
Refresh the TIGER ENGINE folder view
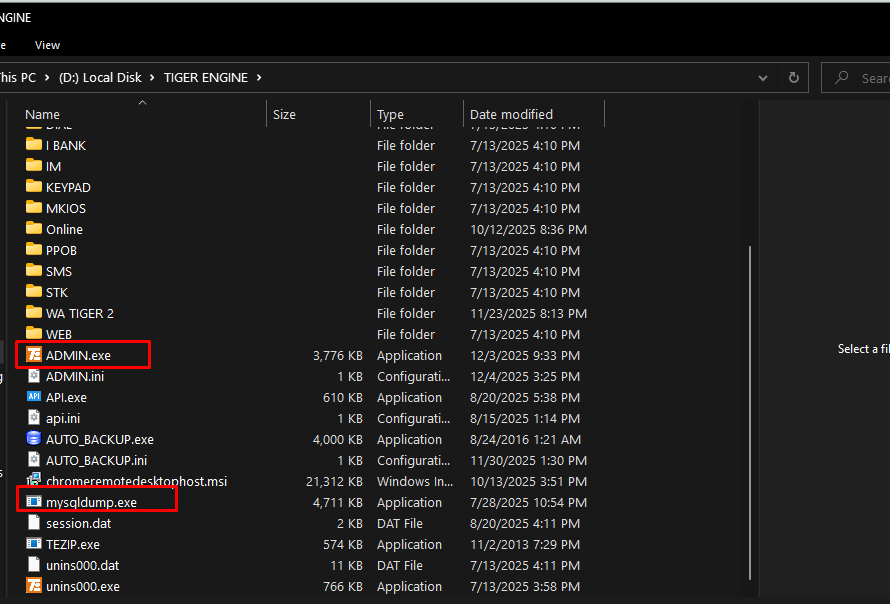(794, 78)
